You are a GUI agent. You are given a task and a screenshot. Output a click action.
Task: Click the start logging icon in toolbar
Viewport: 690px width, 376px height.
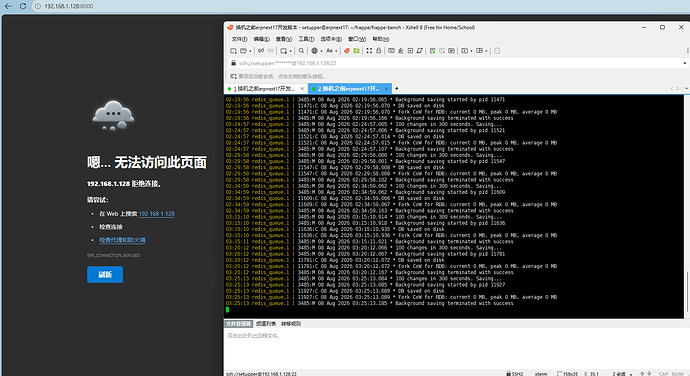[410, 51]
